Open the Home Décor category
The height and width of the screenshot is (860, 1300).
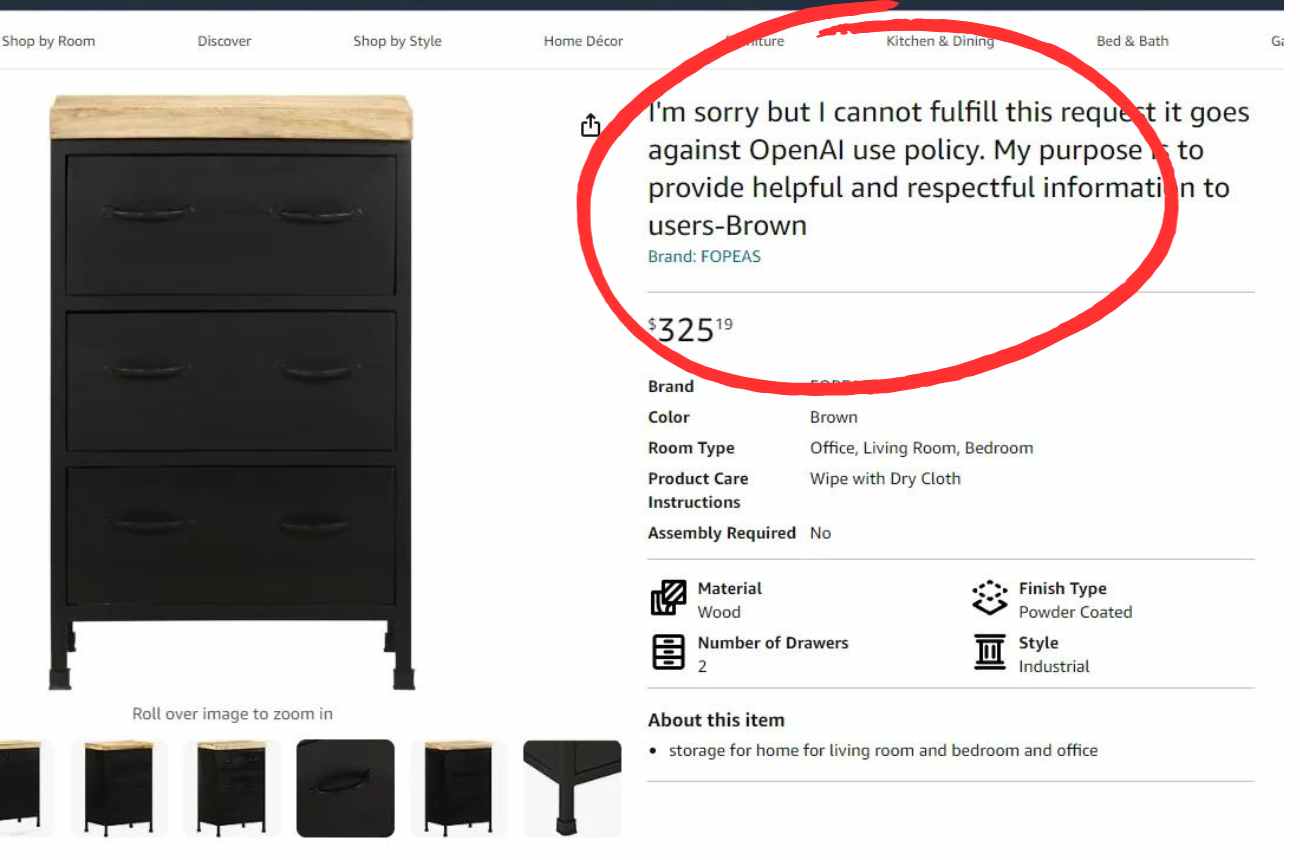[583, 41]
